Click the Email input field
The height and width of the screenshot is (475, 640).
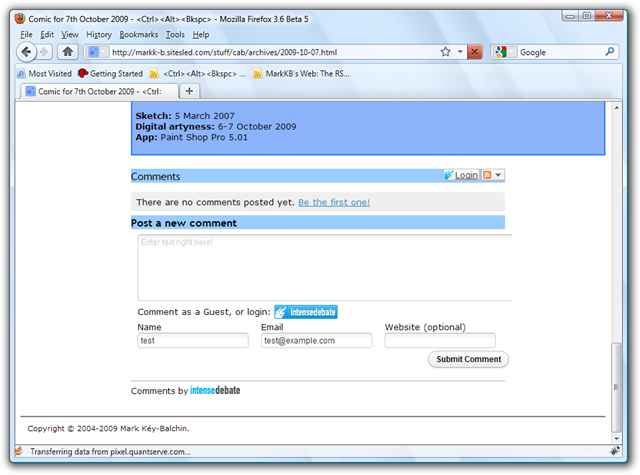click(x=316, y=341)
